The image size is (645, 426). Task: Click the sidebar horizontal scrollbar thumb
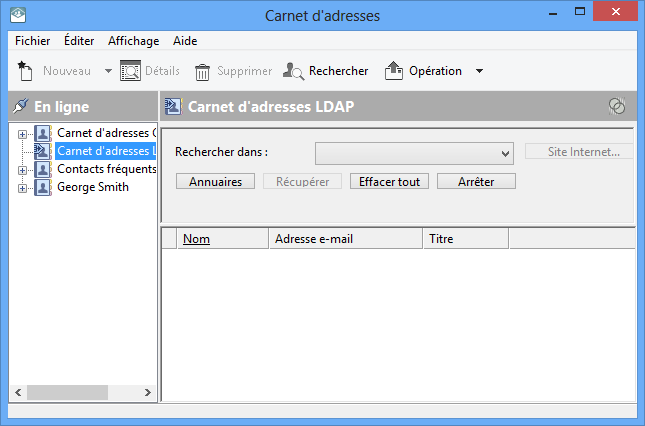tap(67, 393)
